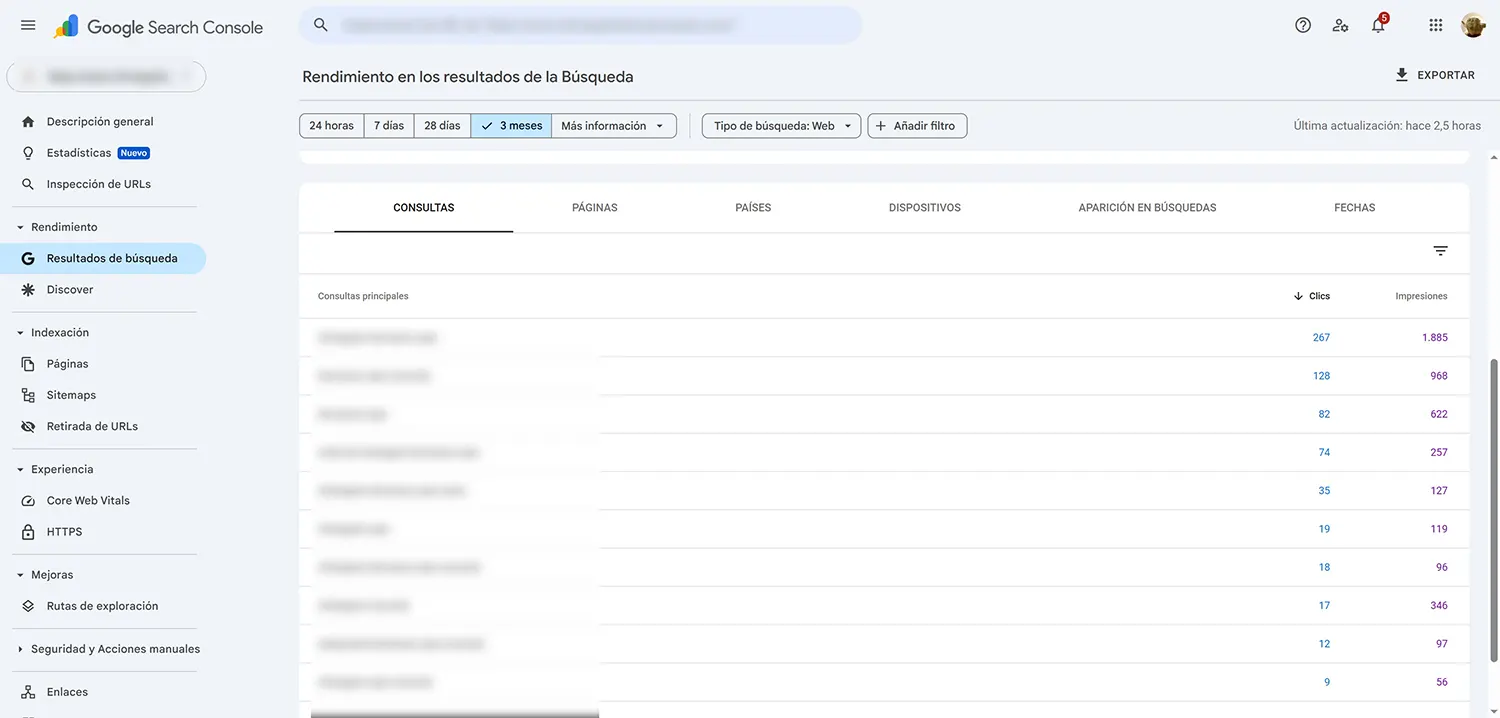The width and height of the screenshot is (1500, 718).
Task: Add a filter with Añadir filtro
Action: (916, 125)
